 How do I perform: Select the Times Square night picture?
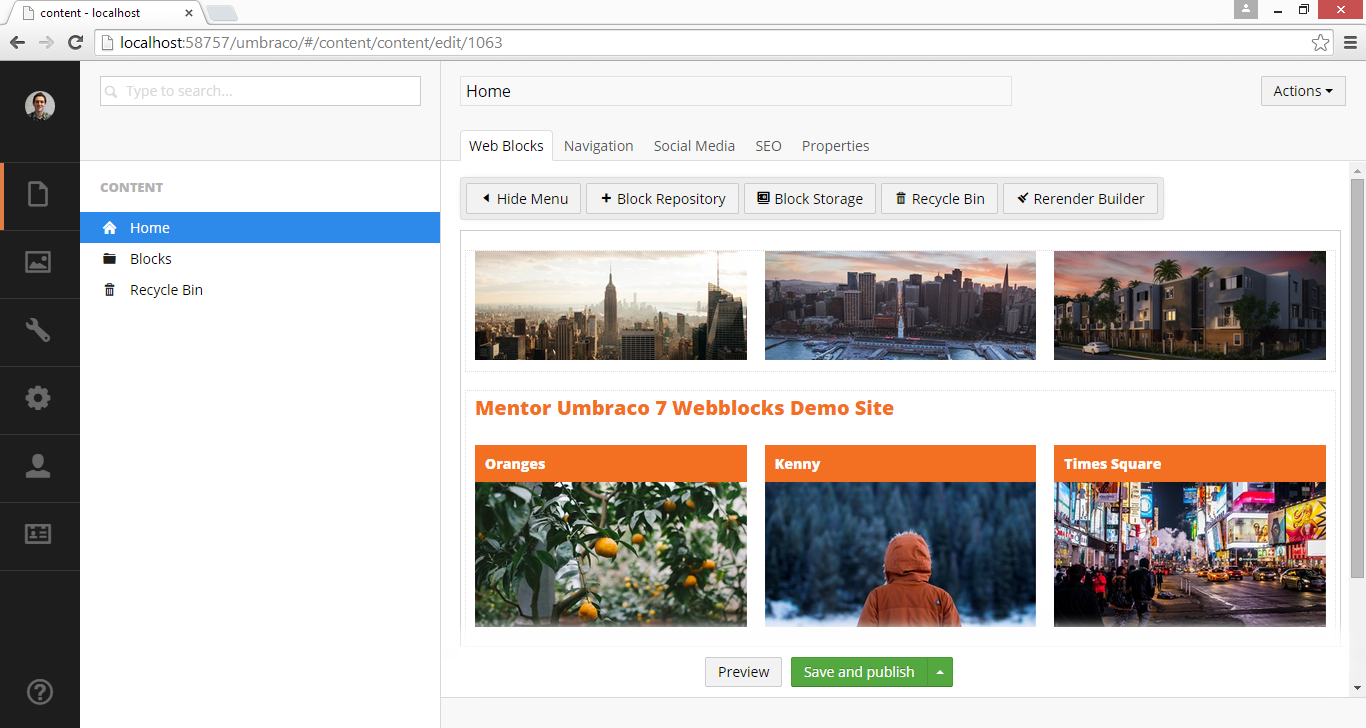pyautogui.click(x=1190, y=554)
